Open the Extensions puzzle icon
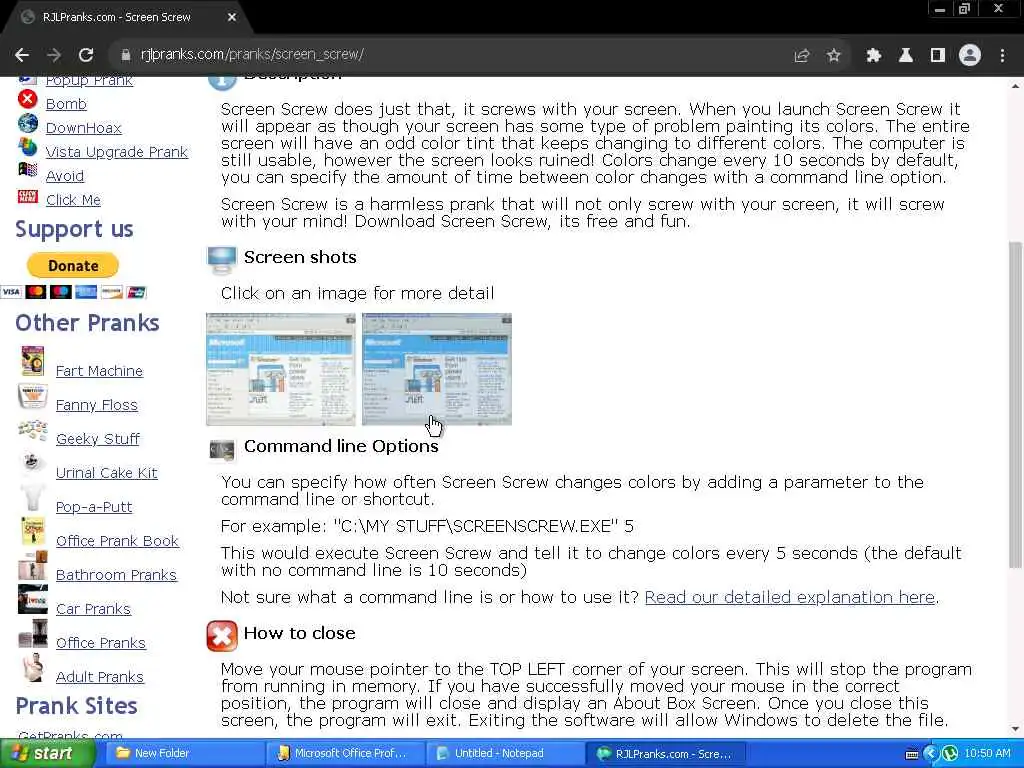This screenshot has height=768, width=1024. 873,56
